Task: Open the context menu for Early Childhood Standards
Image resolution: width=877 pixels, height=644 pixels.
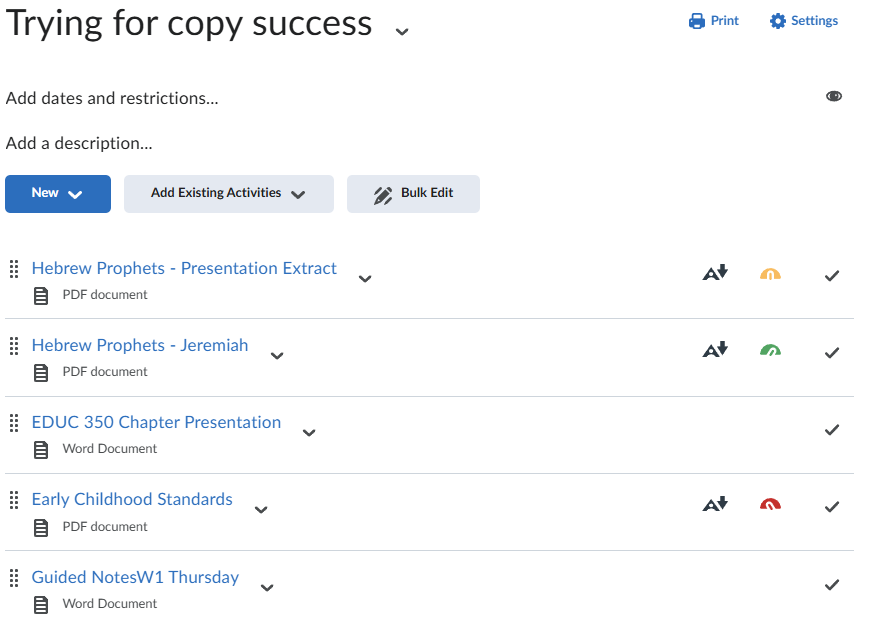Action: [261, 509]
